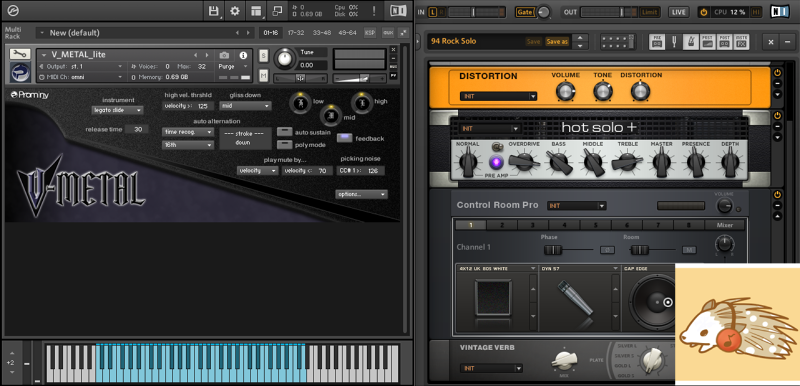Open the Vintage Verb INIT preset dropdown
Viewport: 800px width, 386px height.
click(491, 368)
